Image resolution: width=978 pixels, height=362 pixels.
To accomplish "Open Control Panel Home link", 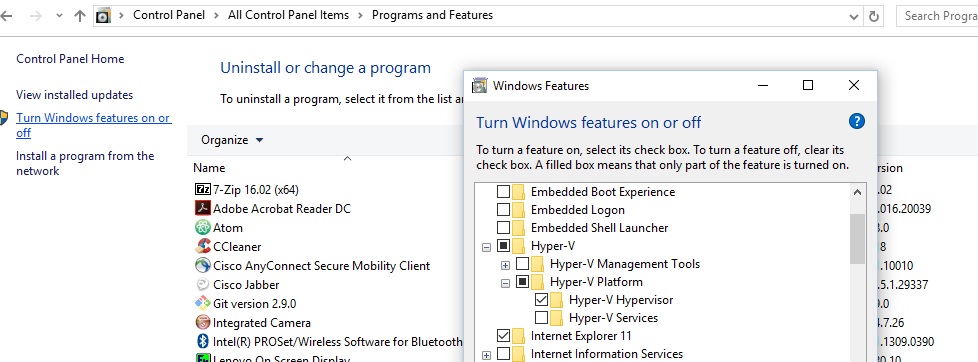I will tap(70, 59).
